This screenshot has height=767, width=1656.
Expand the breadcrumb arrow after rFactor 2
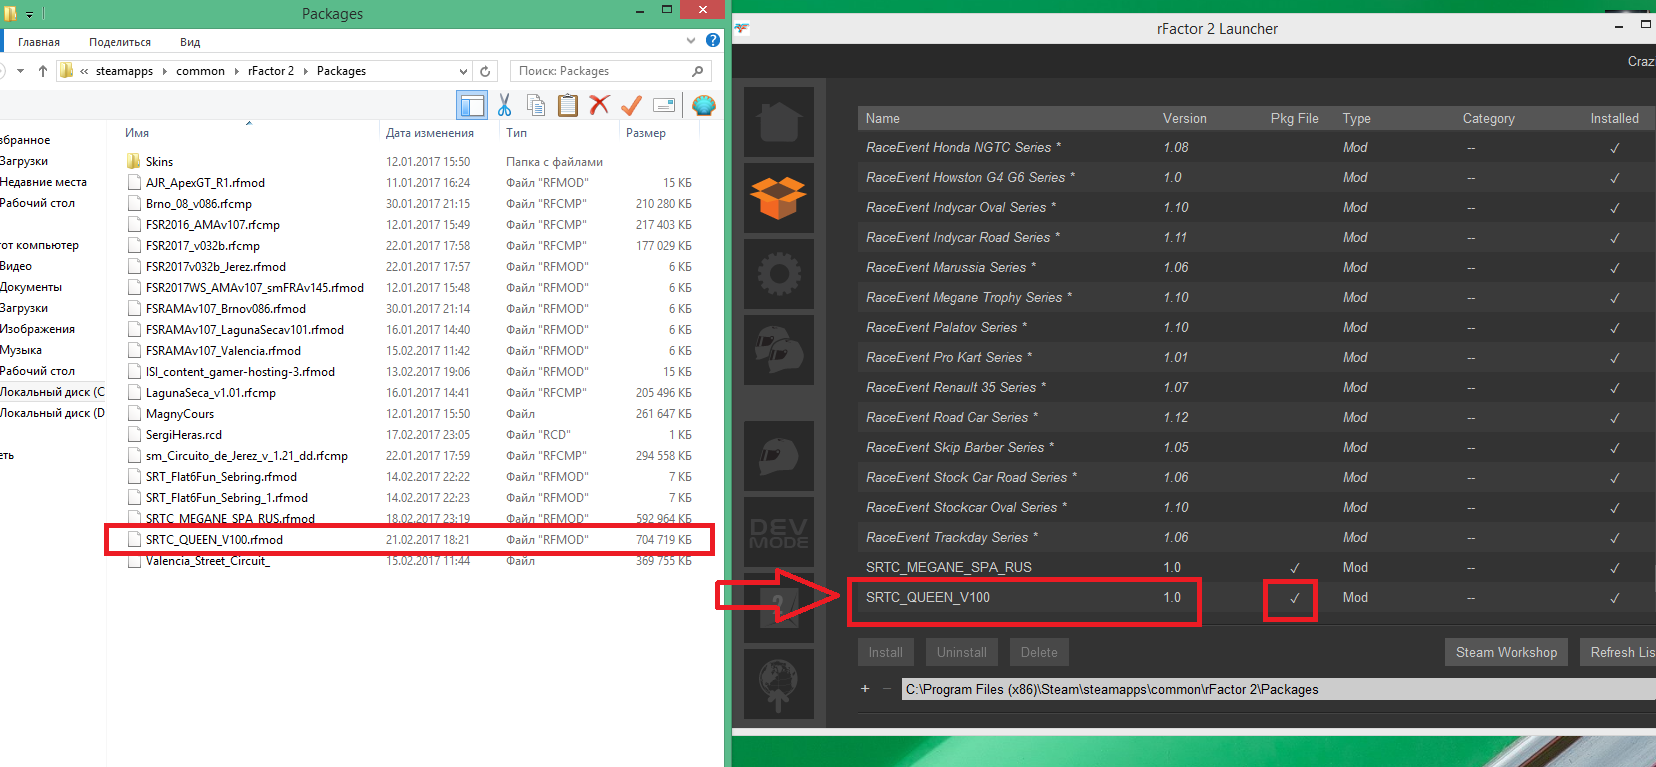(306, 71)
